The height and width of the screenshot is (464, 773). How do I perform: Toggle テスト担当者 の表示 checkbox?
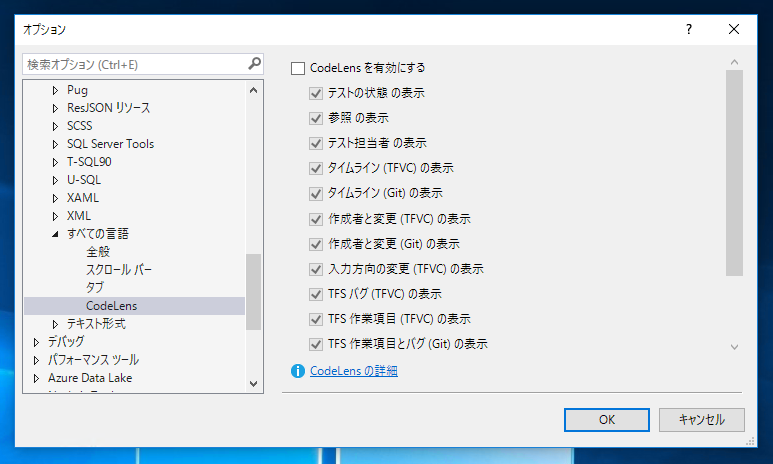(316, 143)
